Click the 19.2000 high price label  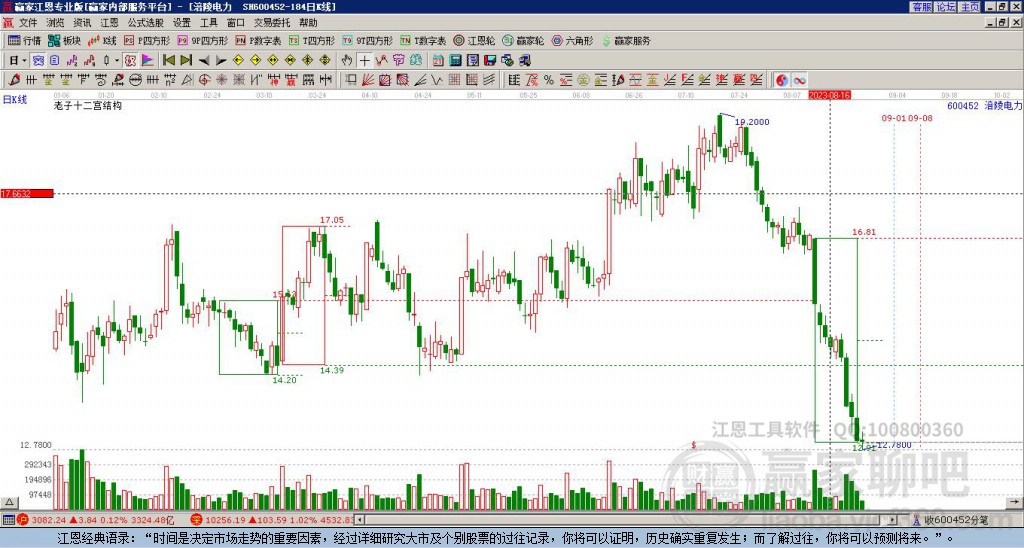coord(752,122)
